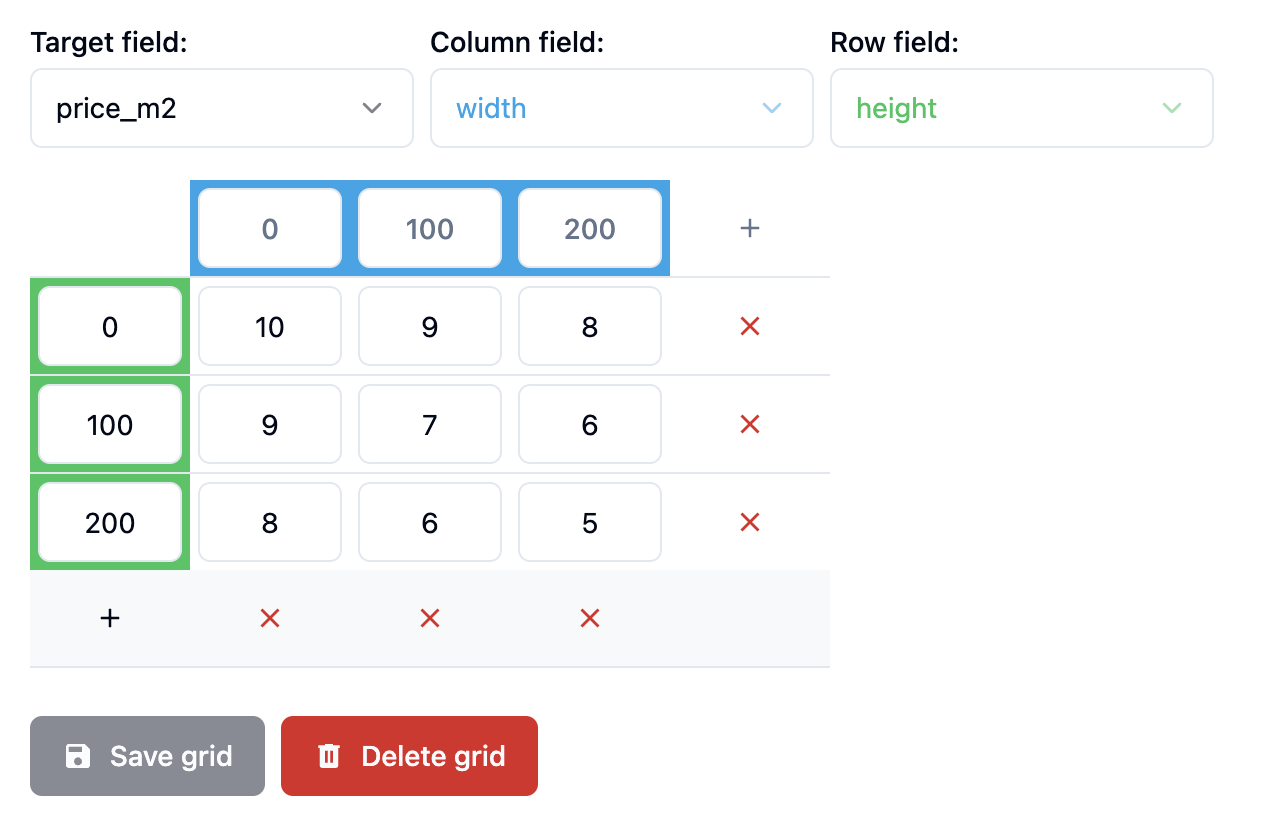Select the row header input labeled 0
This screenshot has width=1272, height=828.
[109, 326]
